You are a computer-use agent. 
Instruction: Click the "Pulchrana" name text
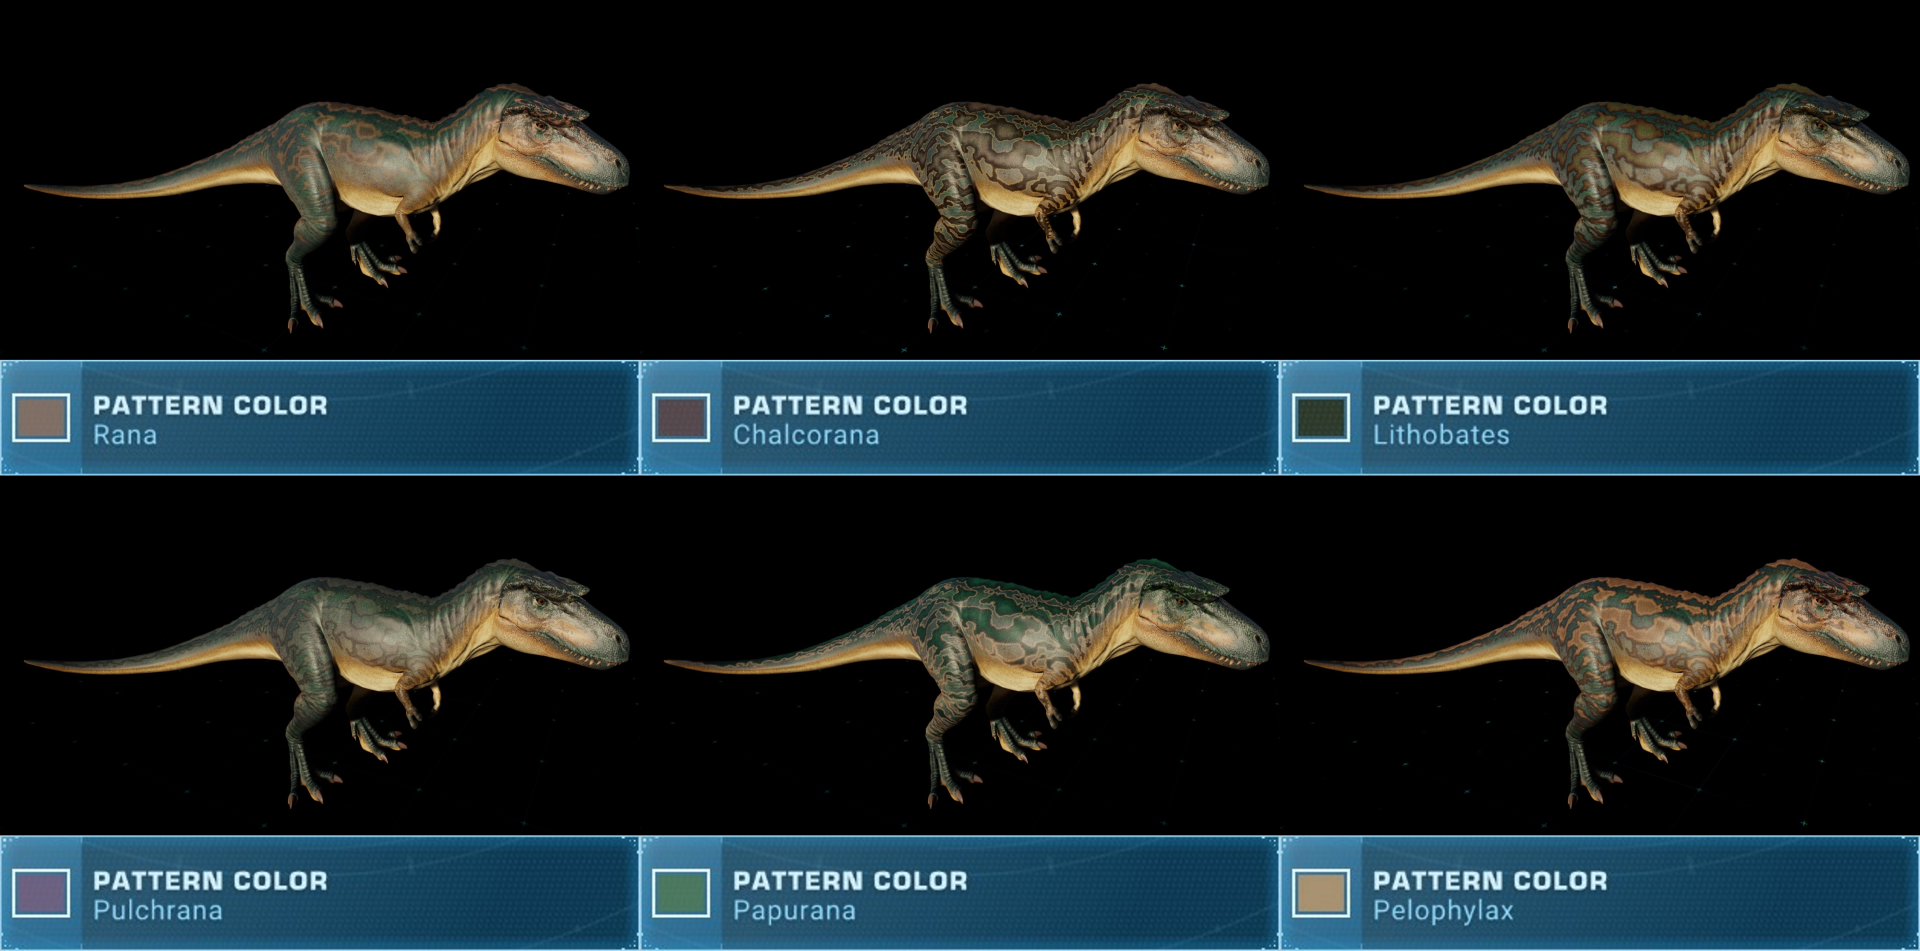pyautogui.click(x=158, y=911)
